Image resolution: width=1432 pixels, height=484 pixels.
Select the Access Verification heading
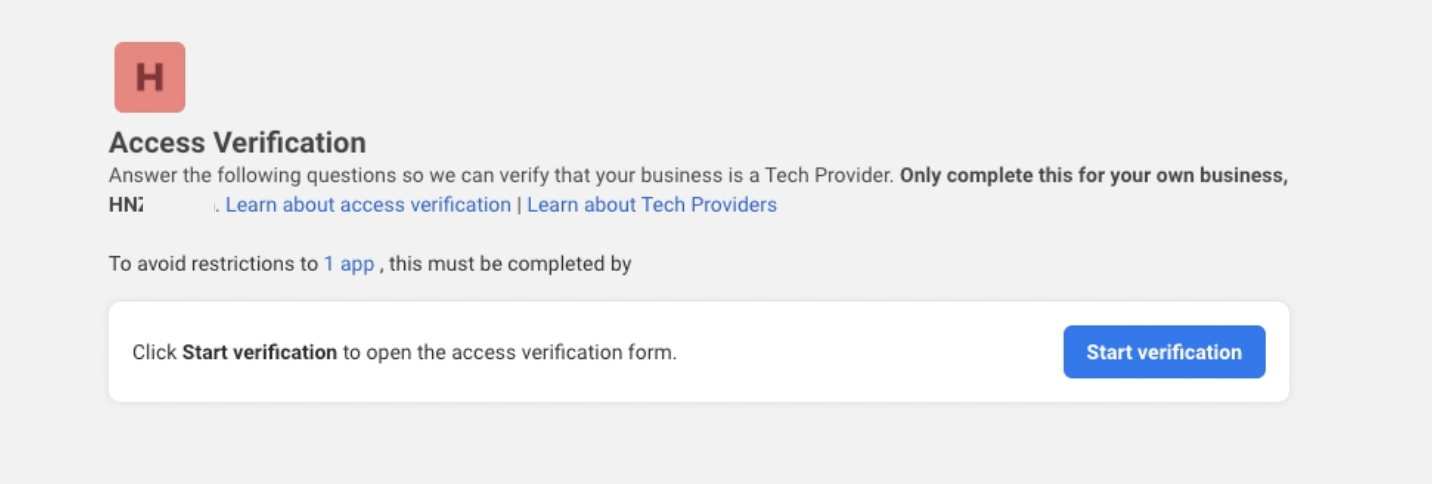(x=237, y=143)
